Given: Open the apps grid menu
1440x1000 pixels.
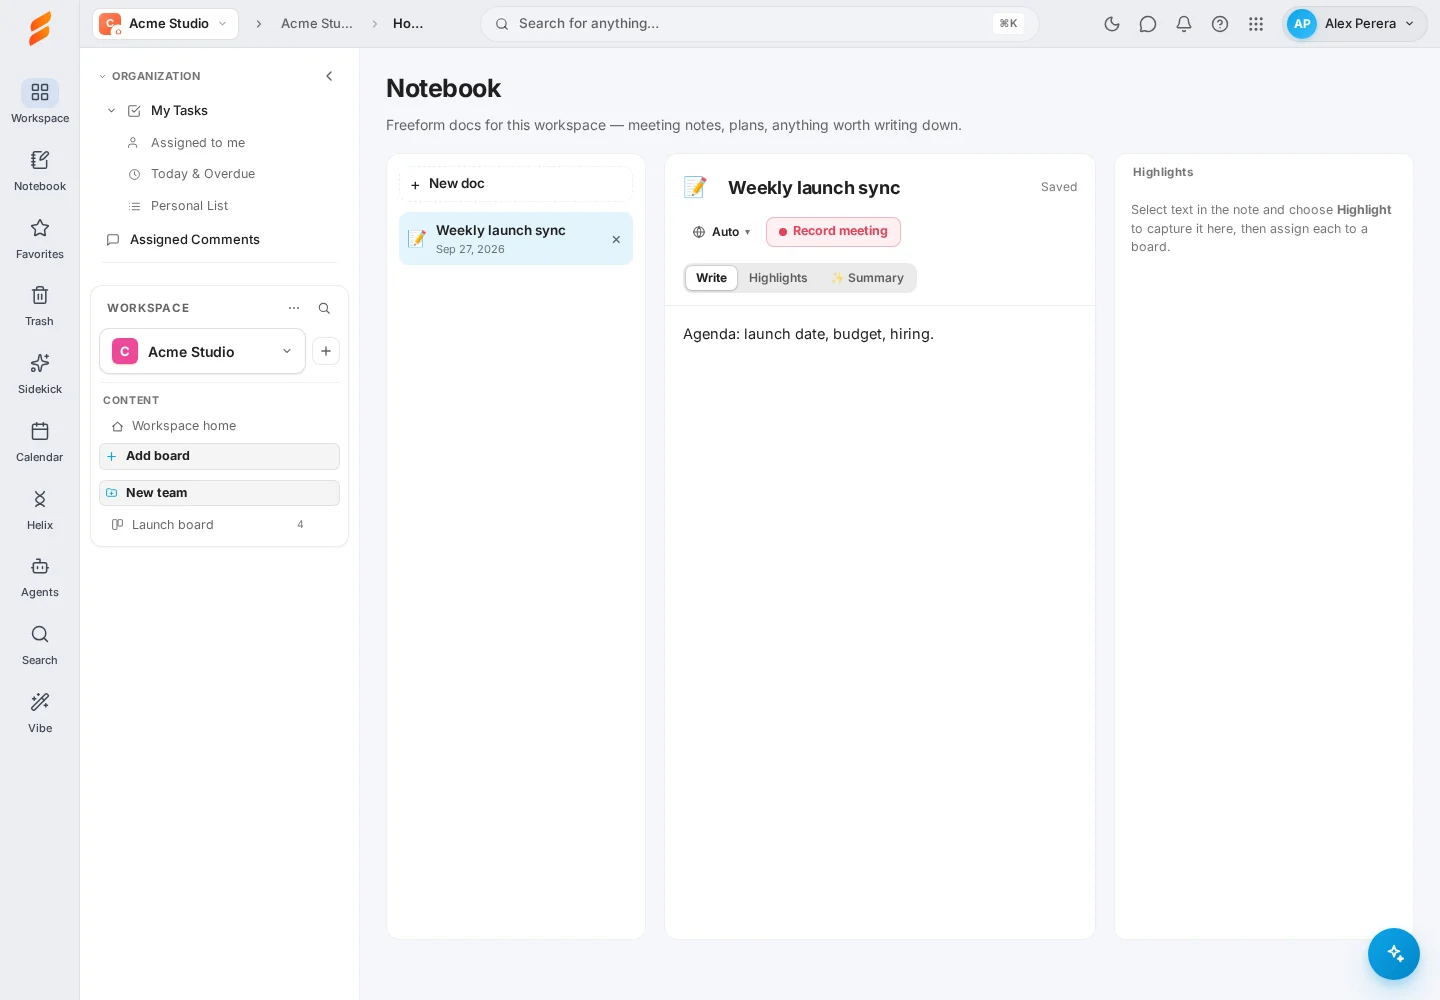Looking at the screenshot, I should (1256, 24).
